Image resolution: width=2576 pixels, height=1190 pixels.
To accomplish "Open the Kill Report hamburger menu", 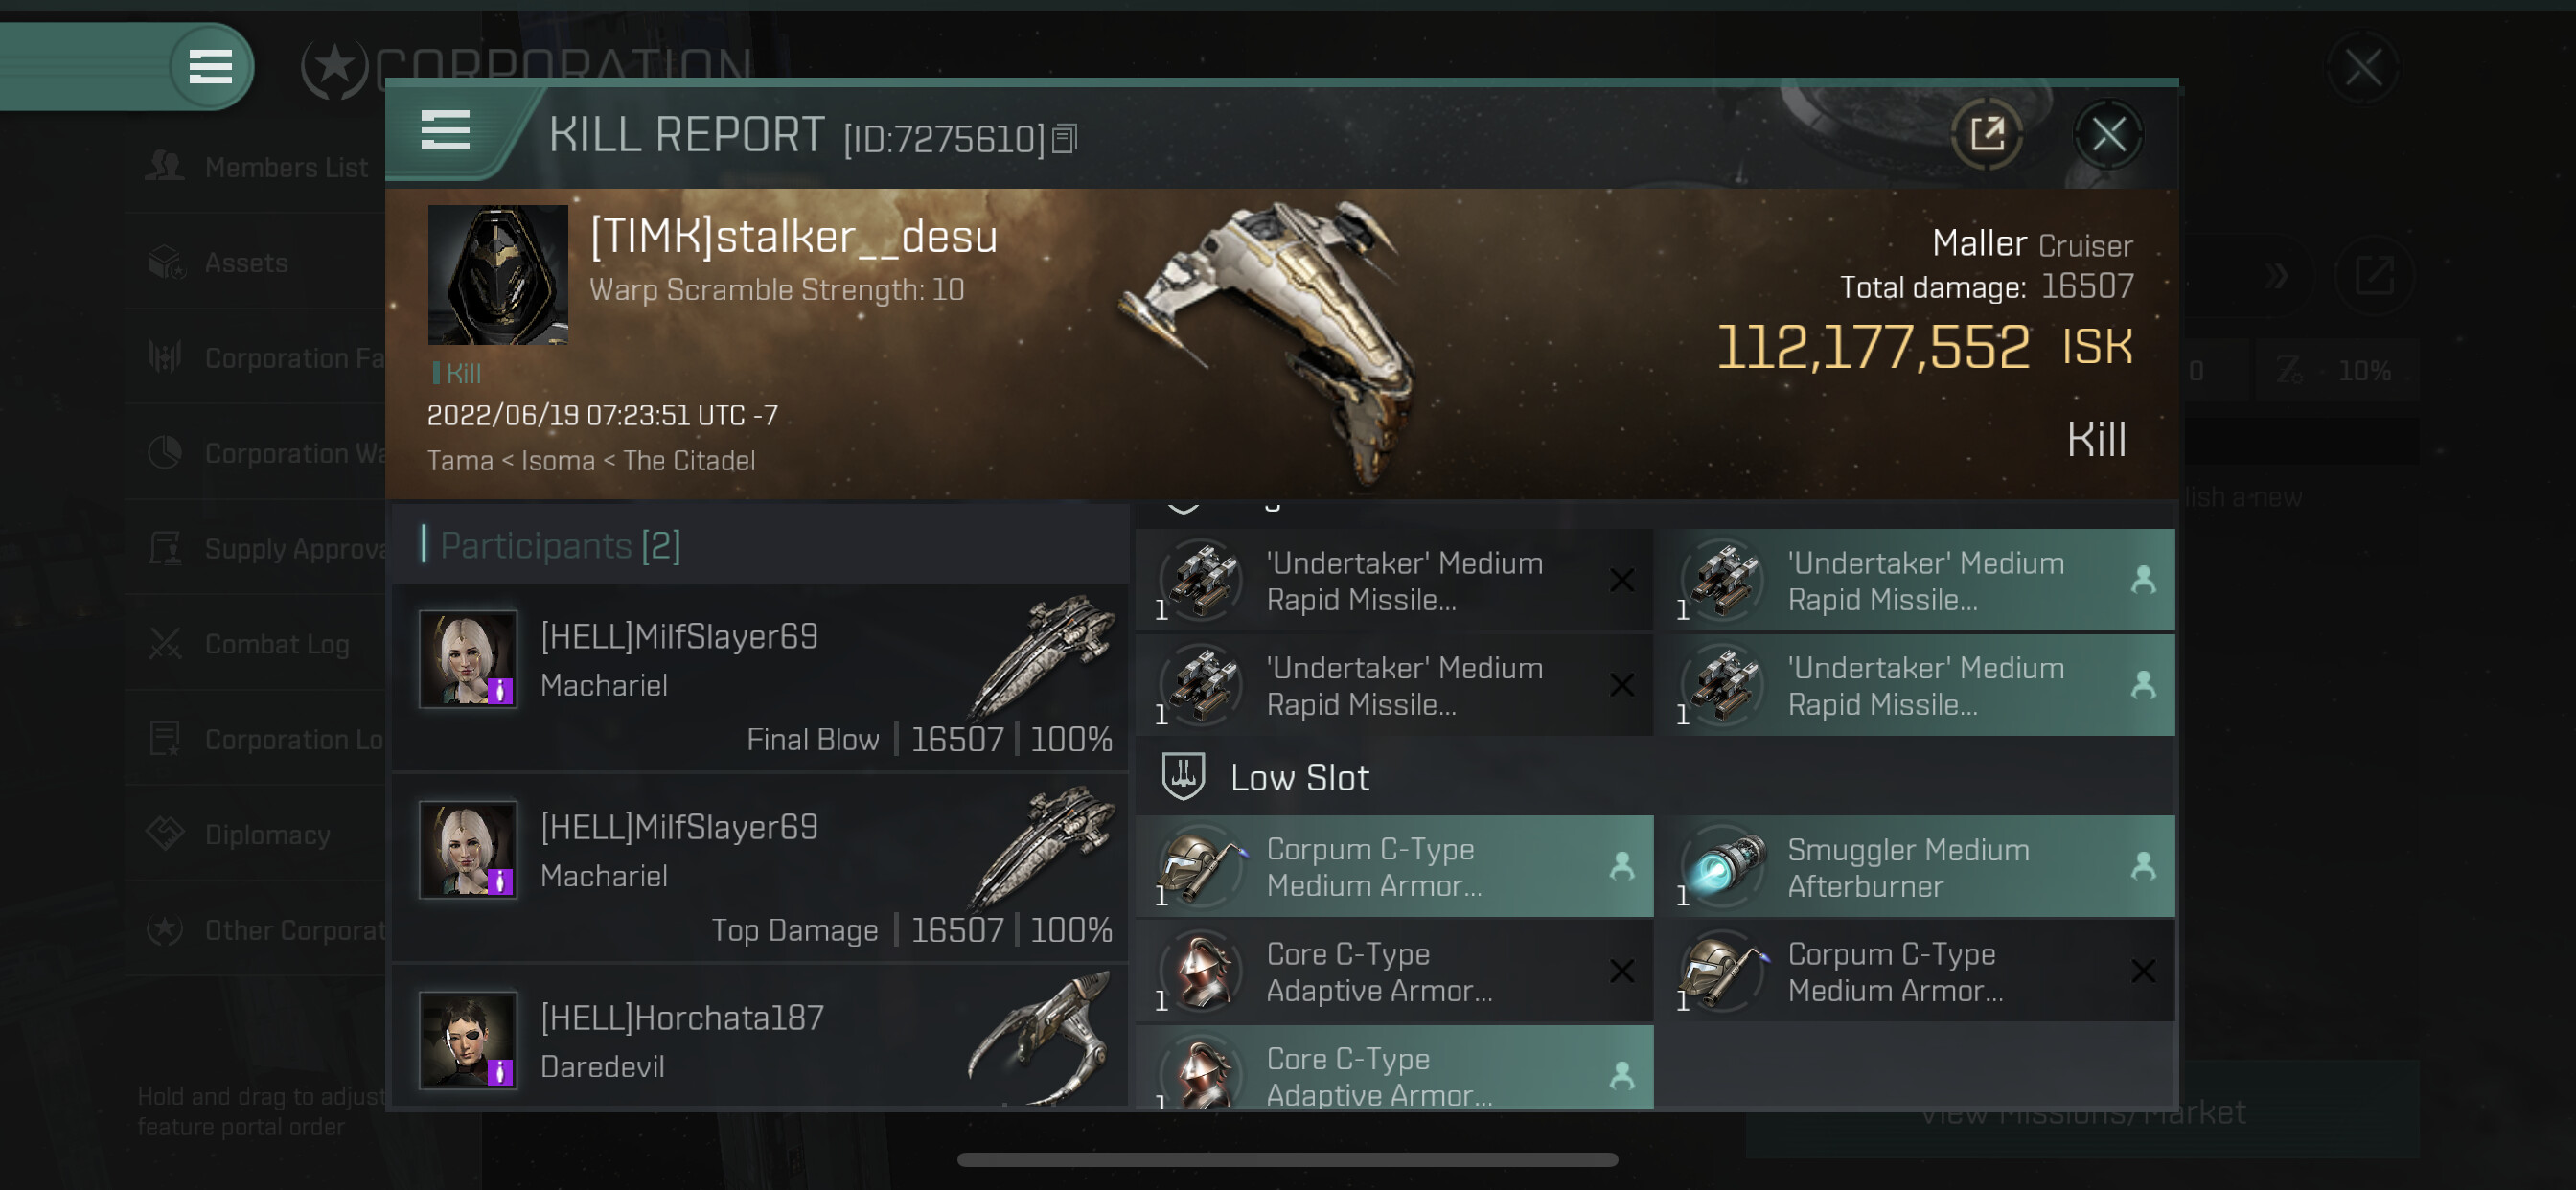I will pyautogui.click(x=445, y=131).
